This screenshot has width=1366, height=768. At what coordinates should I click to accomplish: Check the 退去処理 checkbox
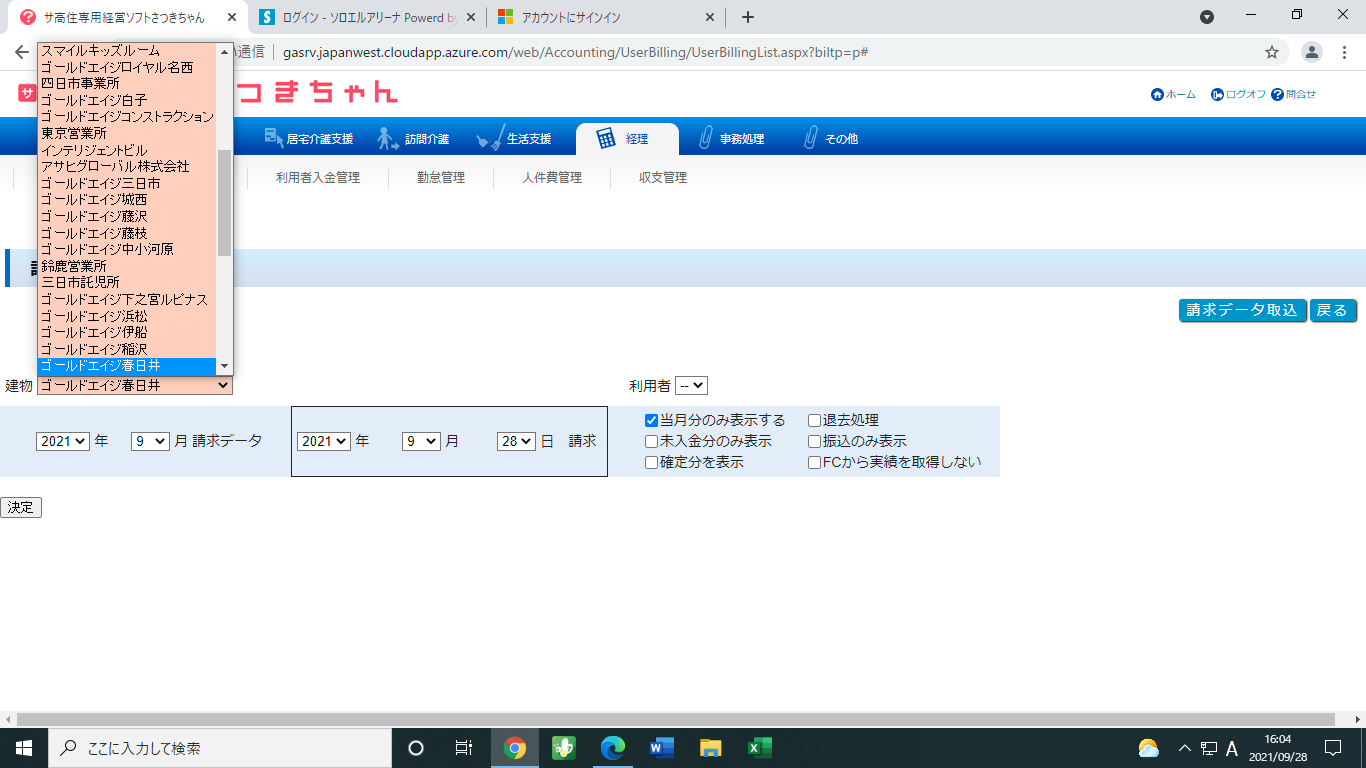pyautogui.click(x=814, y=421)
